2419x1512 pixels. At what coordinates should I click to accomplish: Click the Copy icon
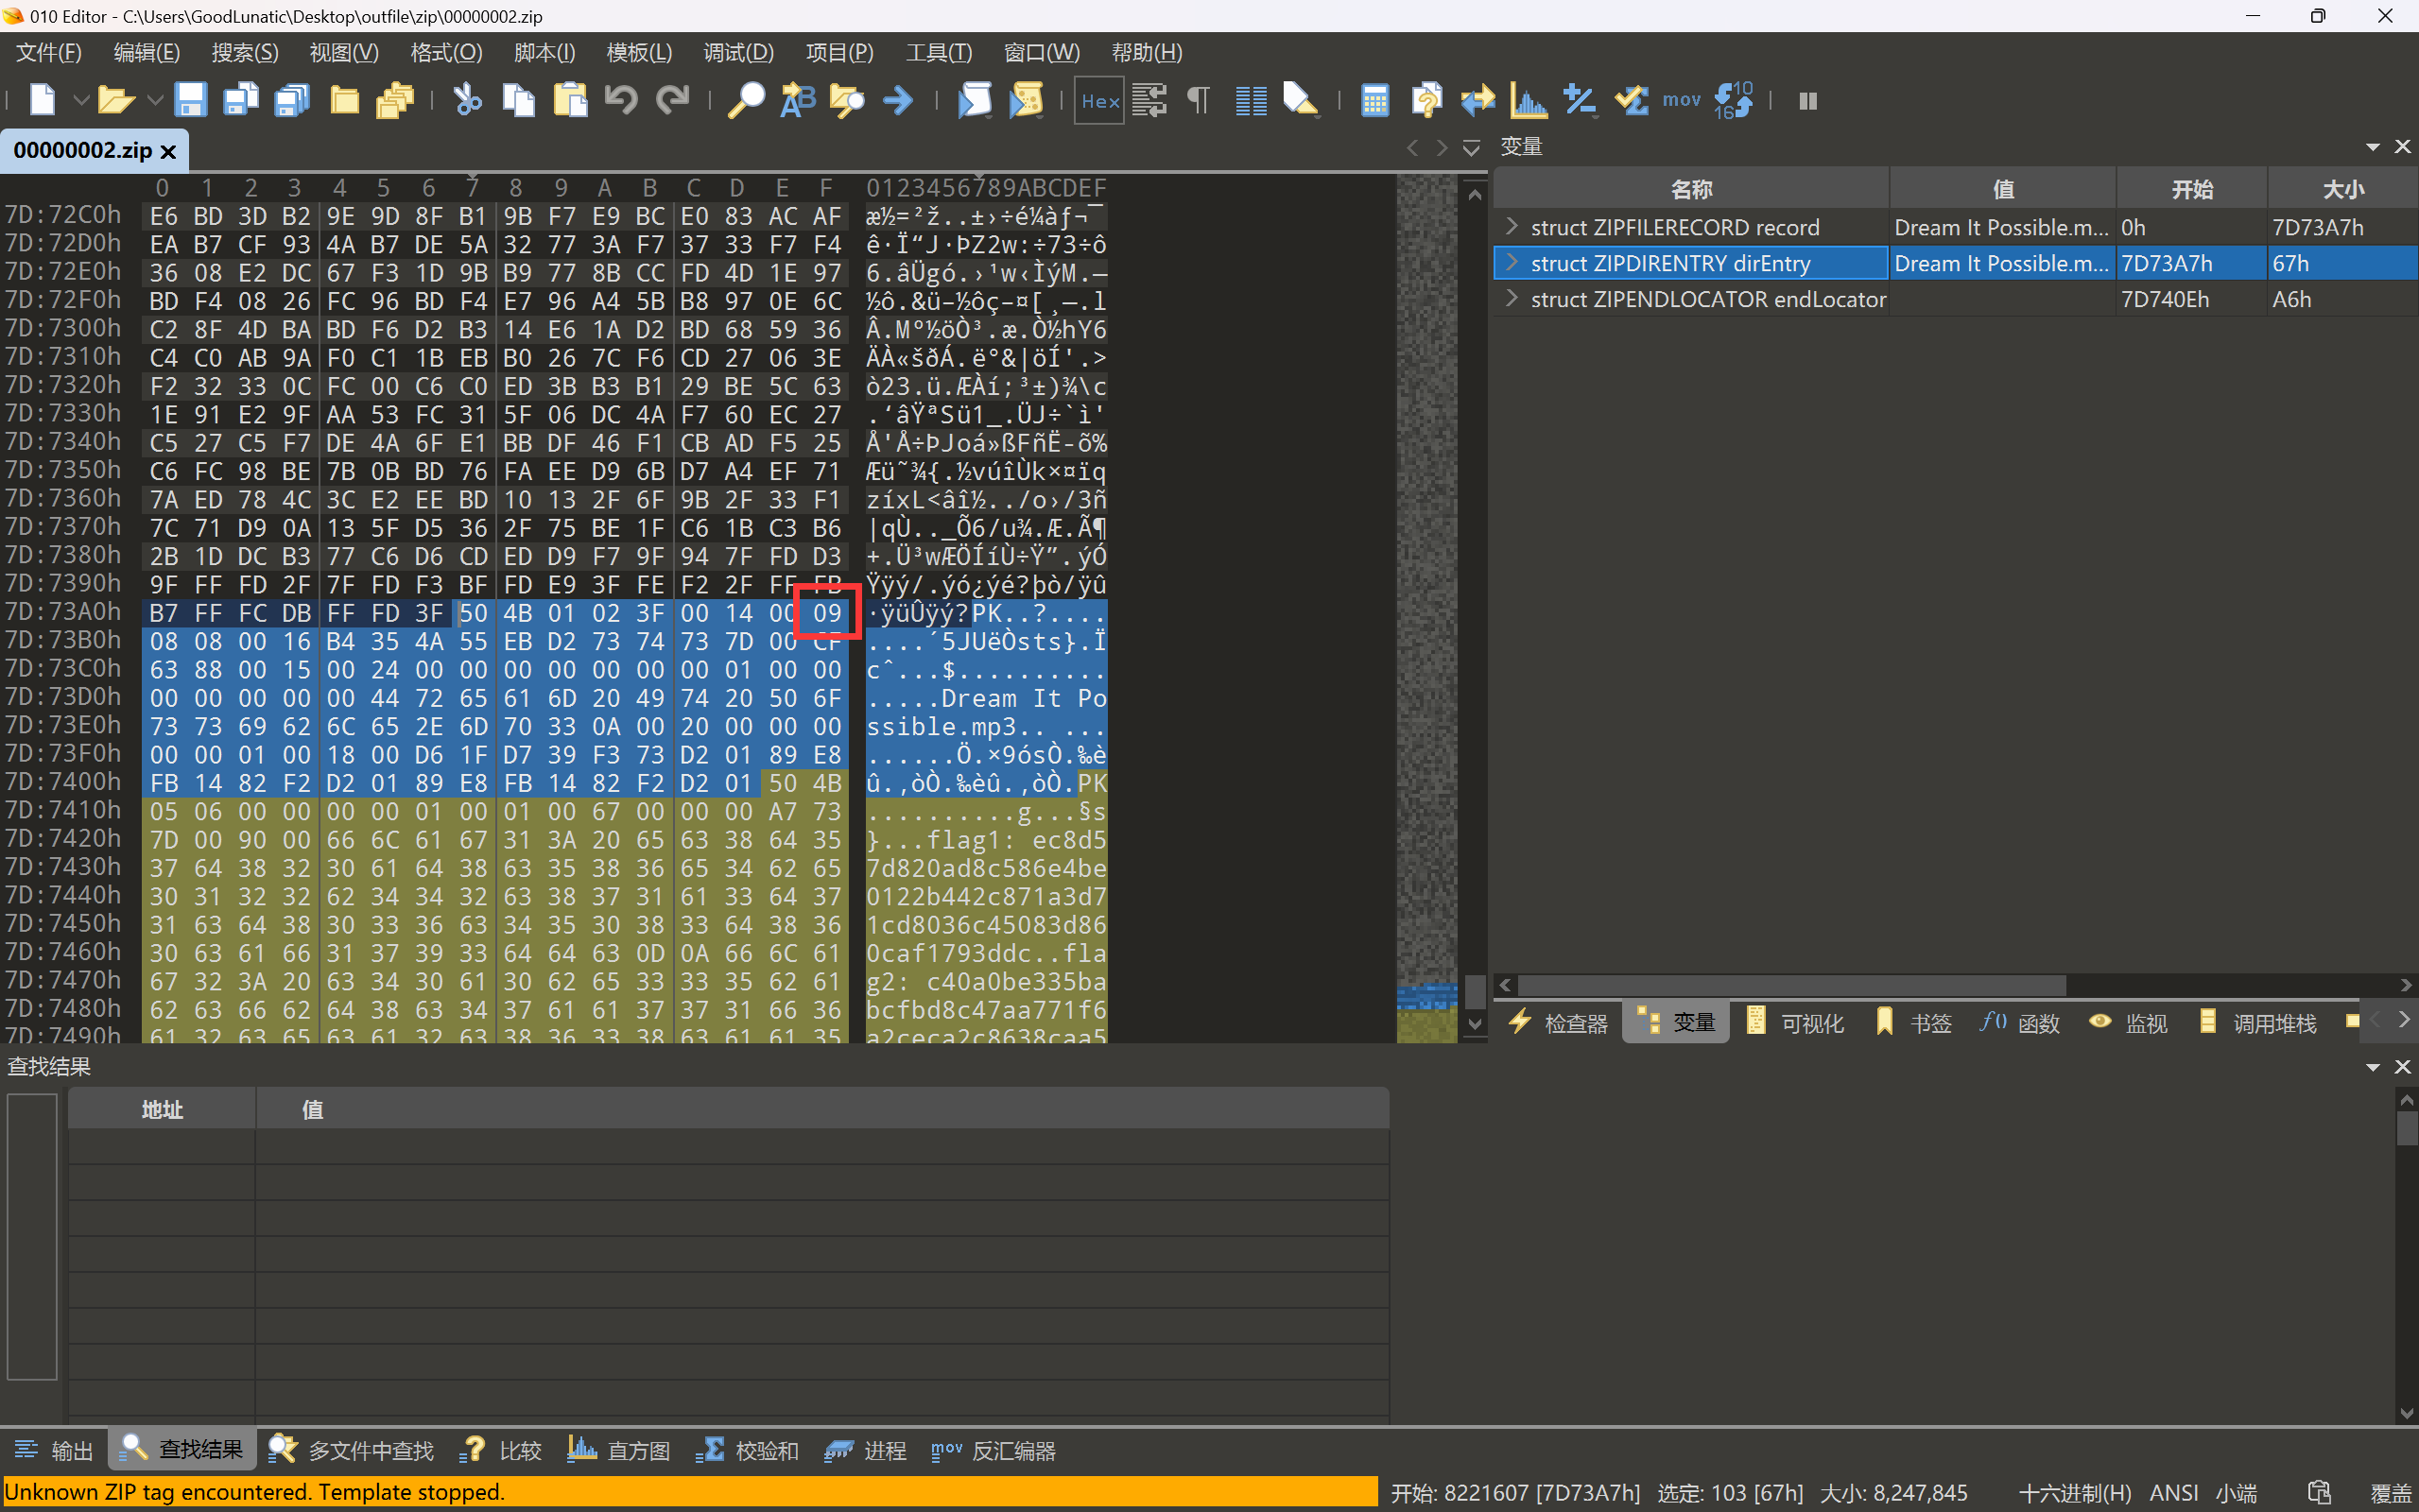[518, 100]
